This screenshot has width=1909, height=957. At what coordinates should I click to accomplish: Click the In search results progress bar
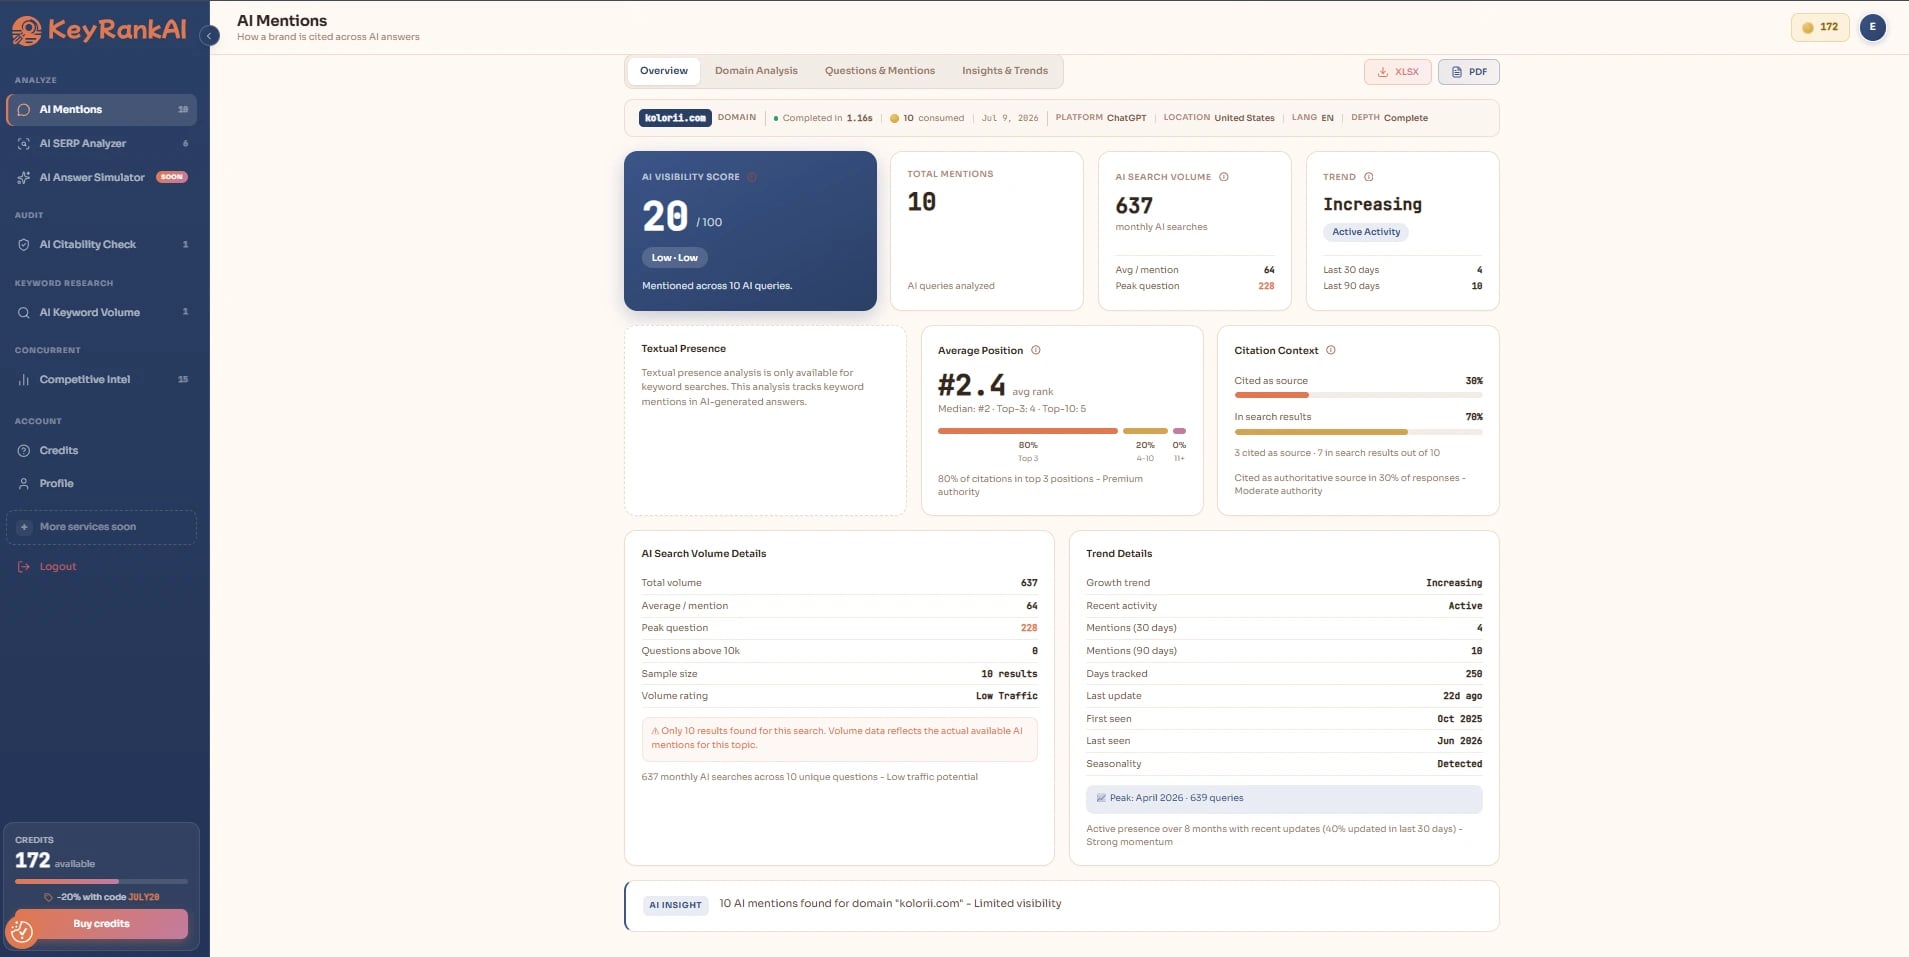[1358, 432]
